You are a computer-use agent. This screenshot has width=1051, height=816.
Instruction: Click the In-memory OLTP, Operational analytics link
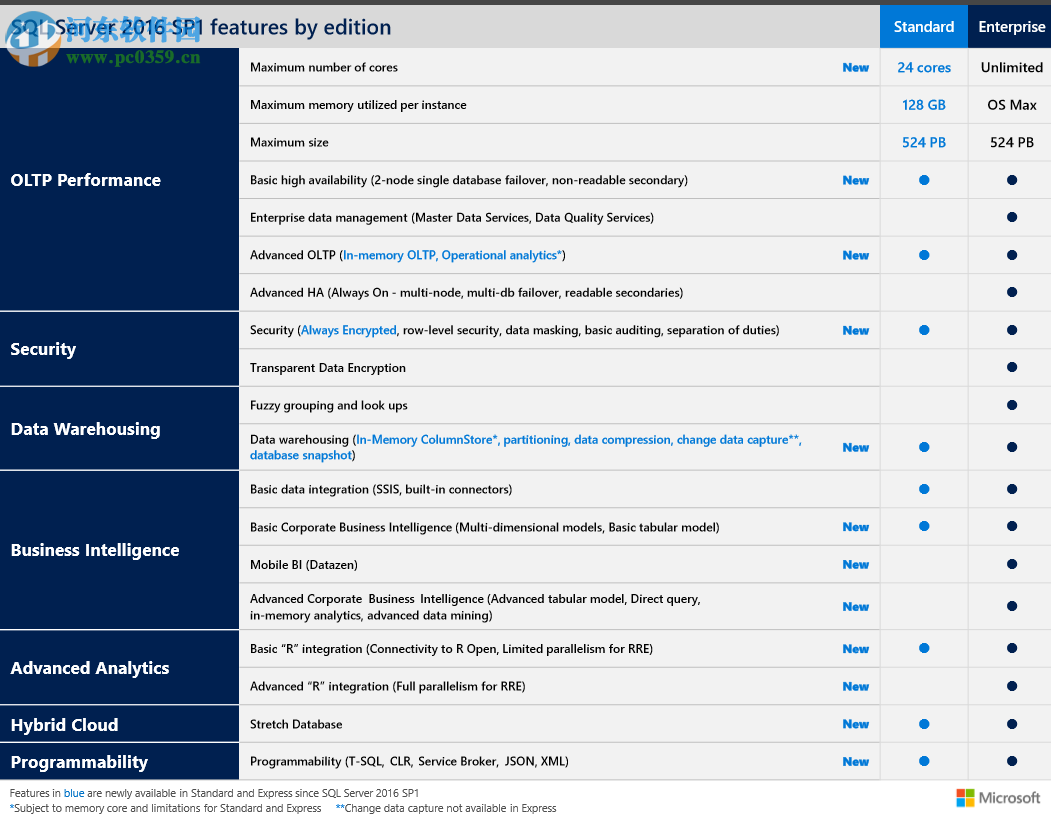point(452,255)
